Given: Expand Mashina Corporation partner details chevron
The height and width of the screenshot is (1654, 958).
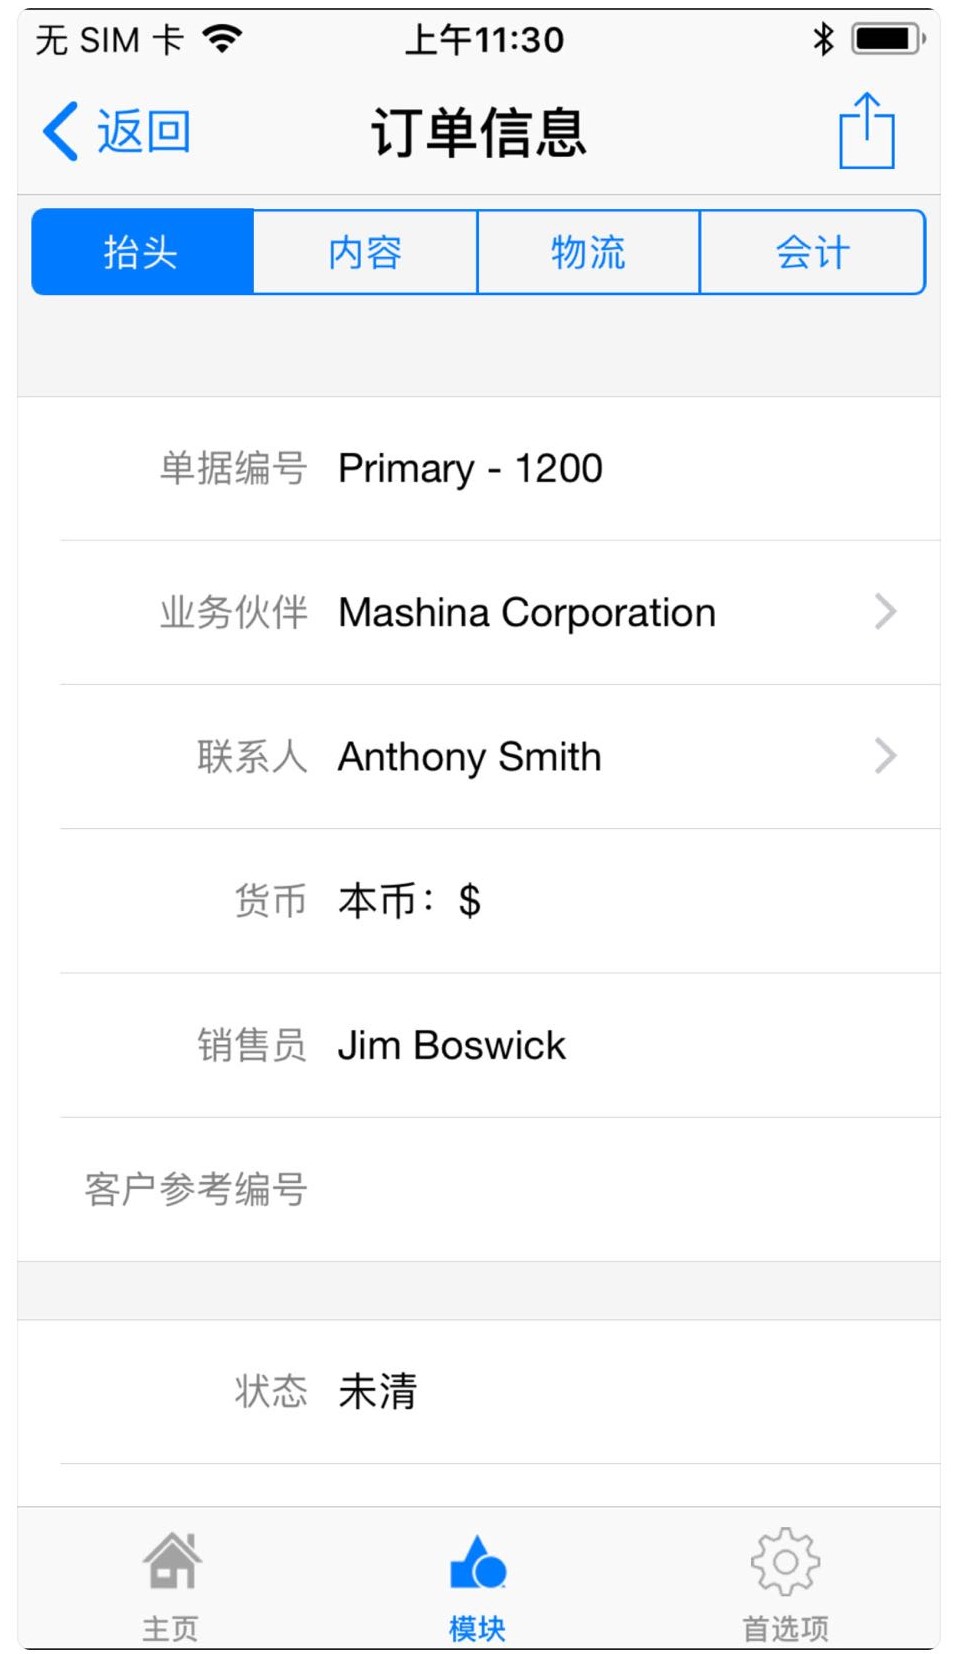Looking at the screenshot, I should point(885,612).
